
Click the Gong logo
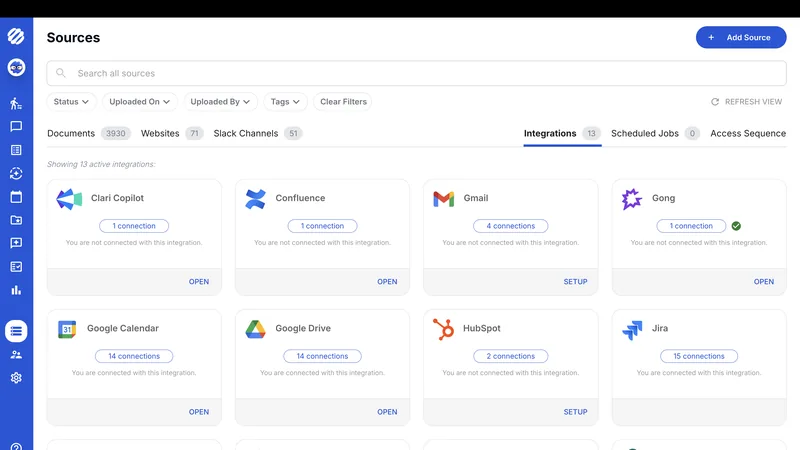point(632,199)
